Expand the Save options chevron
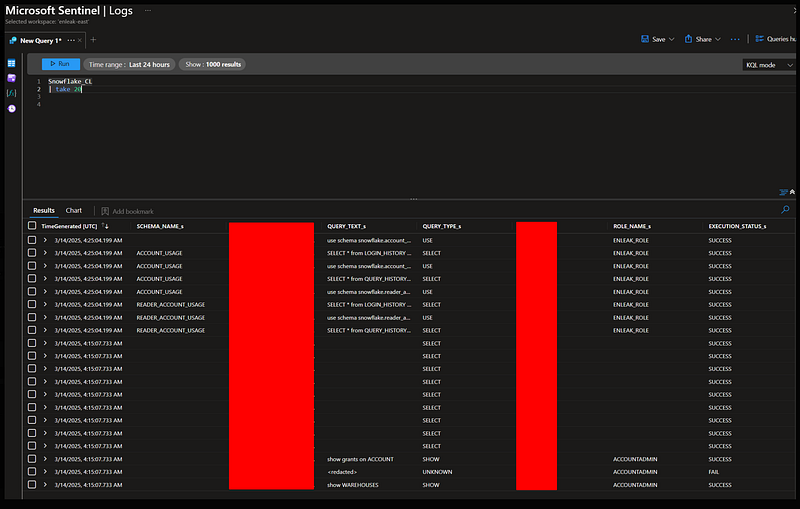This screenshot has height=509, width=800. [671, 39]
